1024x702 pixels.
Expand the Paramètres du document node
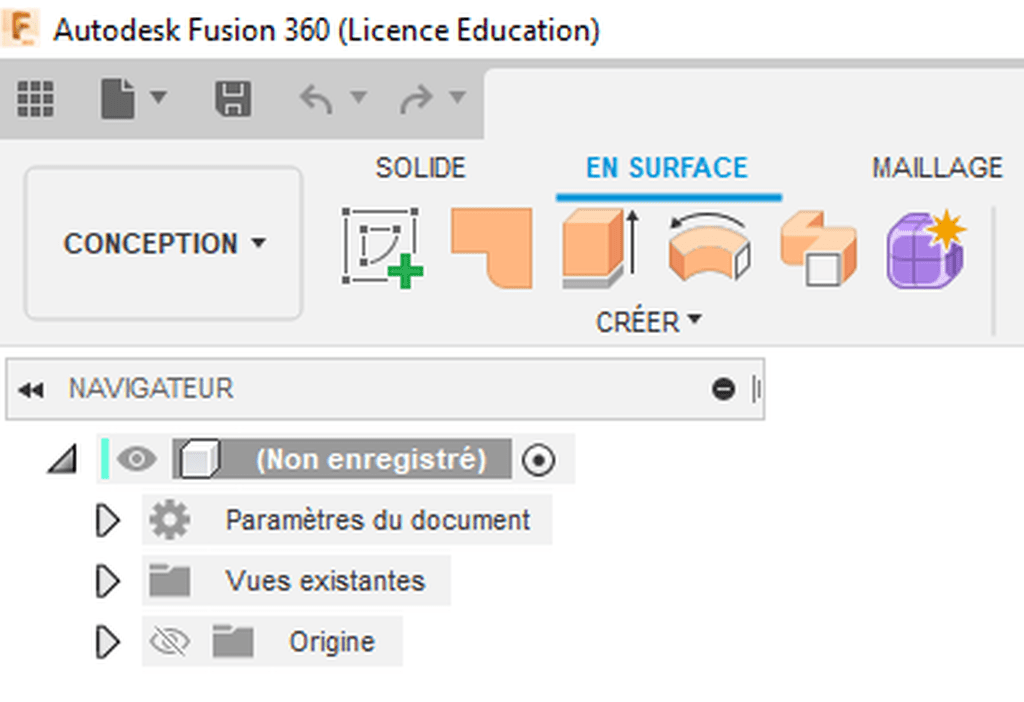pyautogui.click(x=108, y=520)
